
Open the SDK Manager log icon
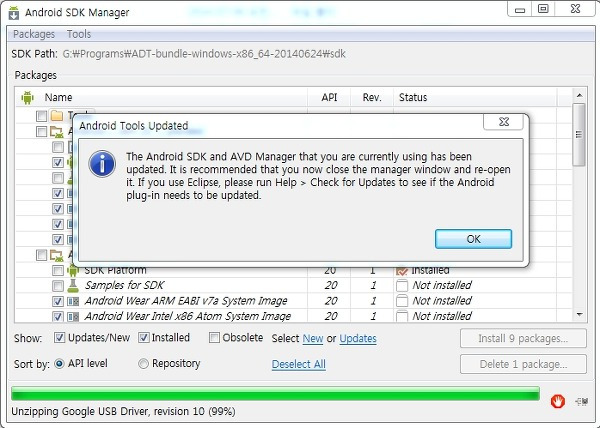[581, 401]
